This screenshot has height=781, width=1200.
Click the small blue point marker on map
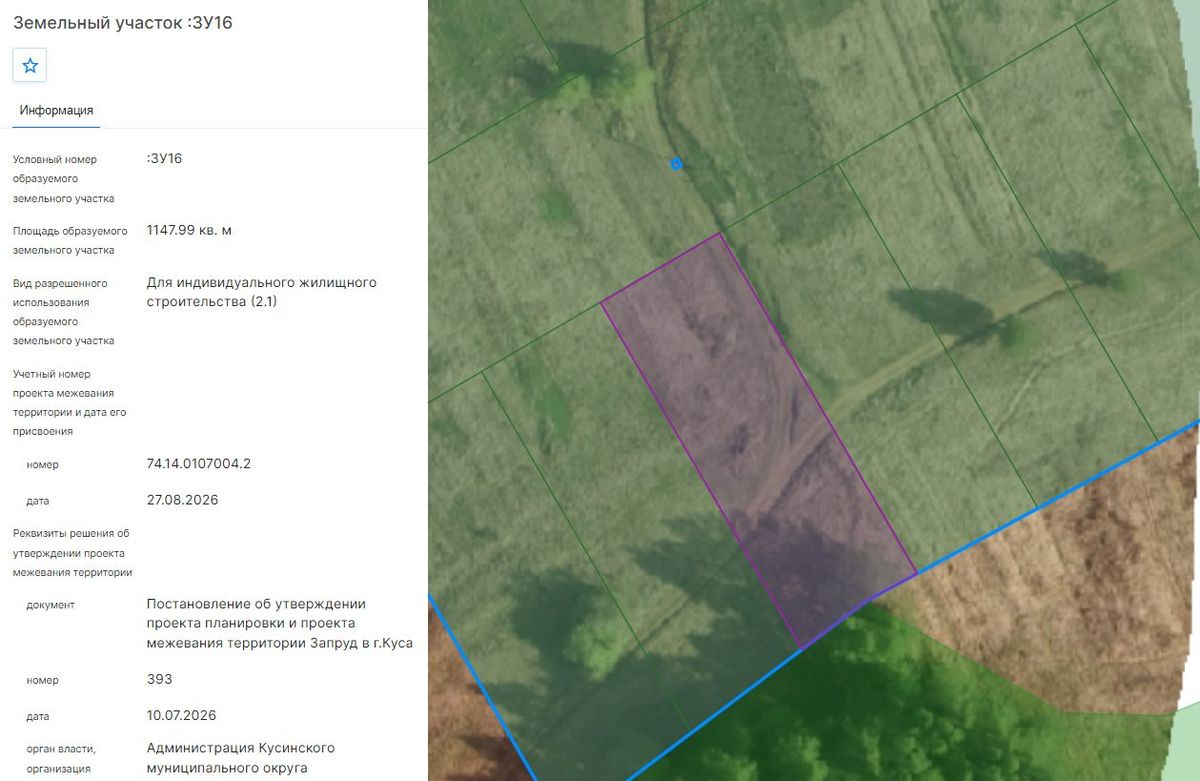[x=676, y=164]
